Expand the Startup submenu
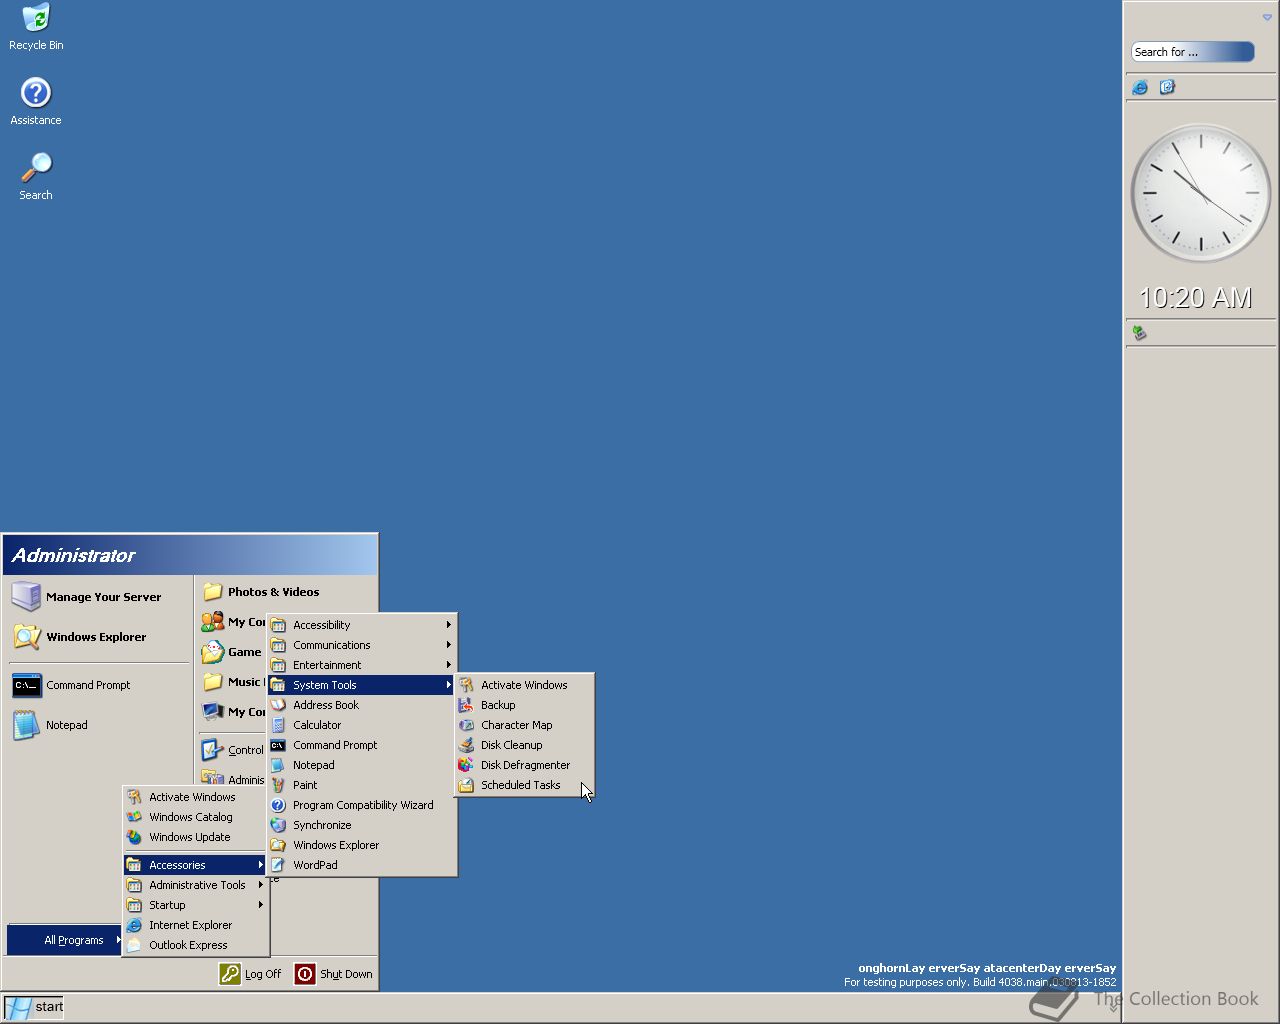The width and height of the screenshot is (1280, 1024). [196, 905]
